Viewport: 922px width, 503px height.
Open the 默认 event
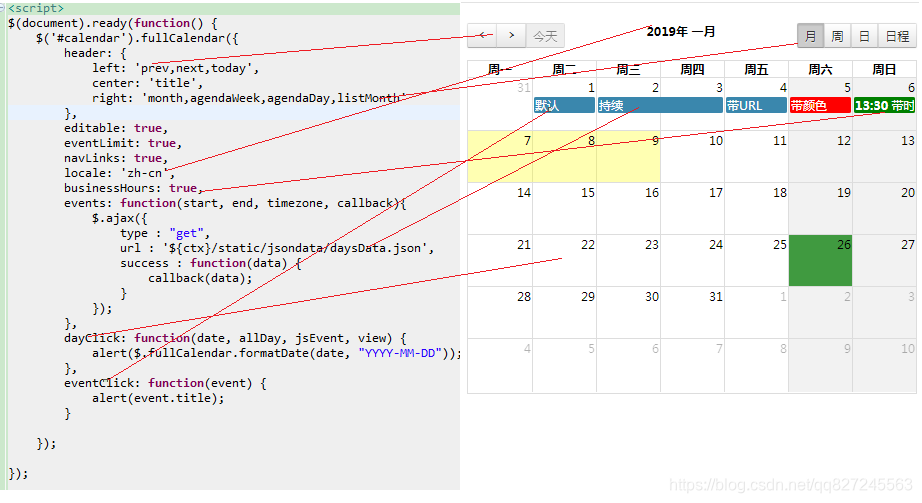pyautogui.click(x=564, y=105)
